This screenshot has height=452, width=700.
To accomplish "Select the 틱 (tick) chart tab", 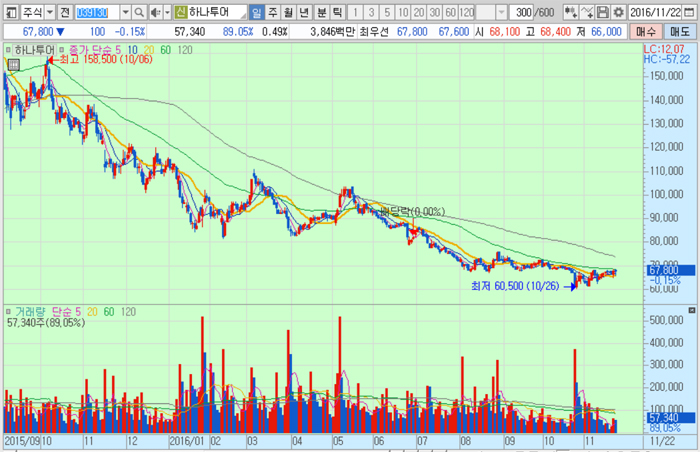I will 337,12.
